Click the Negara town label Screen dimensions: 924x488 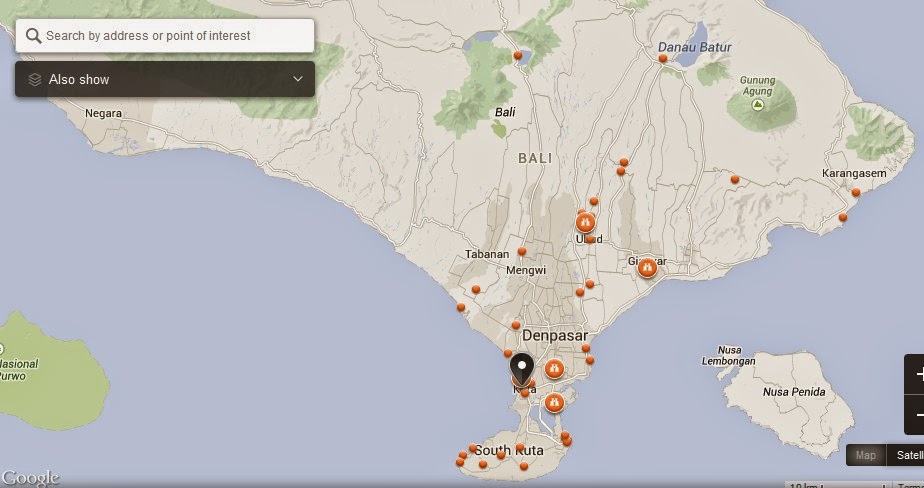(x=104, y=113)
